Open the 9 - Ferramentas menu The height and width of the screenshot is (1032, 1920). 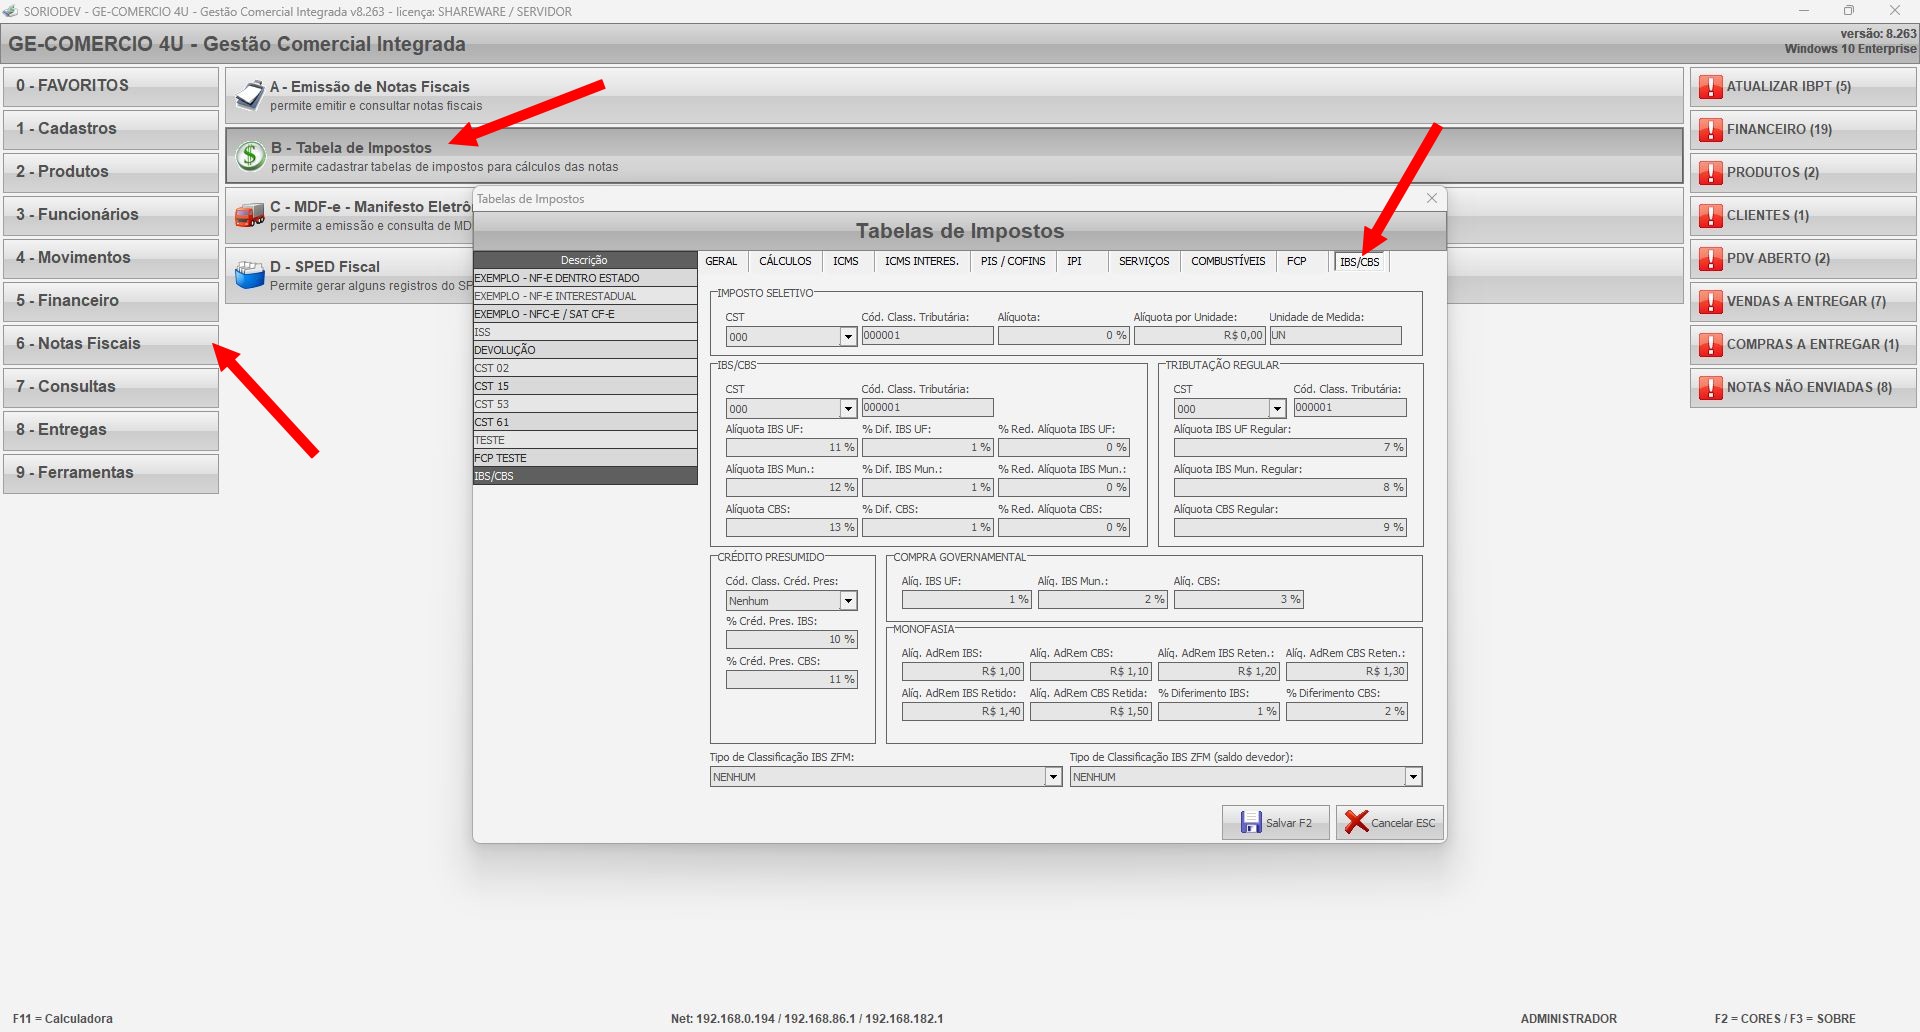[110, 473]
